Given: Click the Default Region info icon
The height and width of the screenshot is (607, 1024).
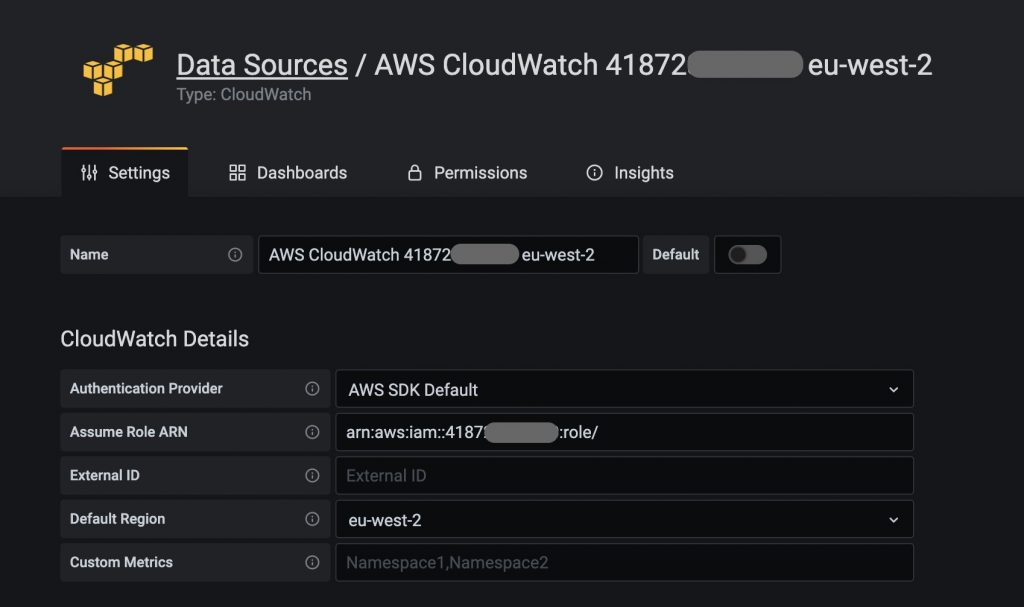Looking at the screenshot, I should pos(312,519).
